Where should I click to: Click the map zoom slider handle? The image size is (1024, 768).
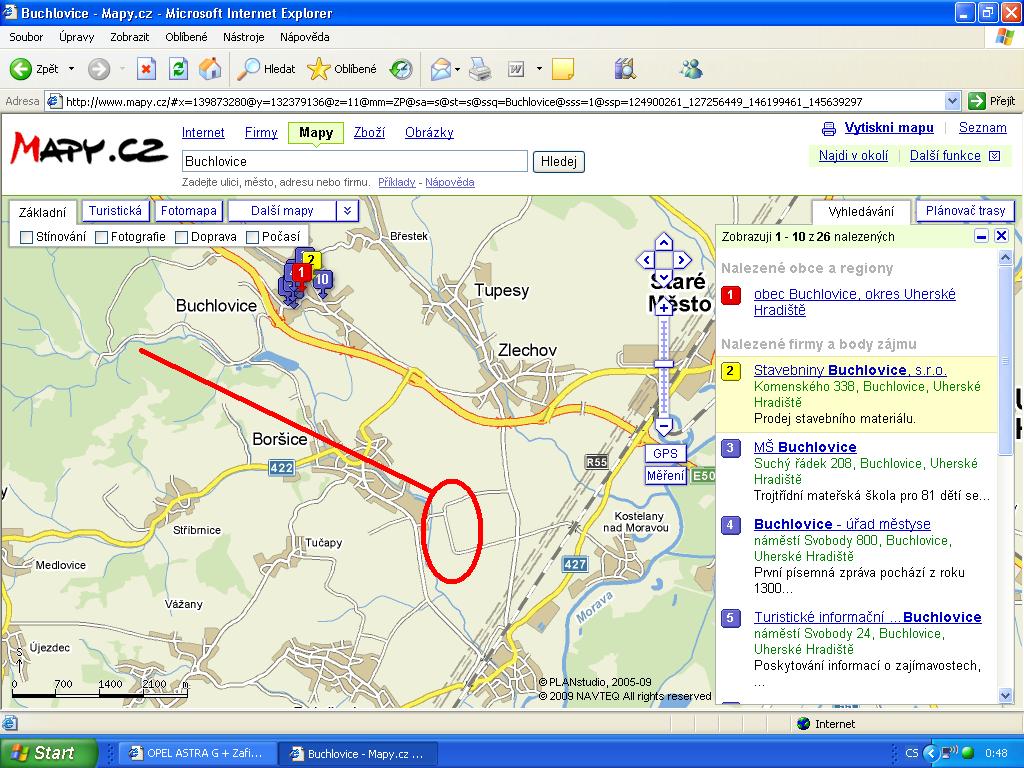(663, 364)
